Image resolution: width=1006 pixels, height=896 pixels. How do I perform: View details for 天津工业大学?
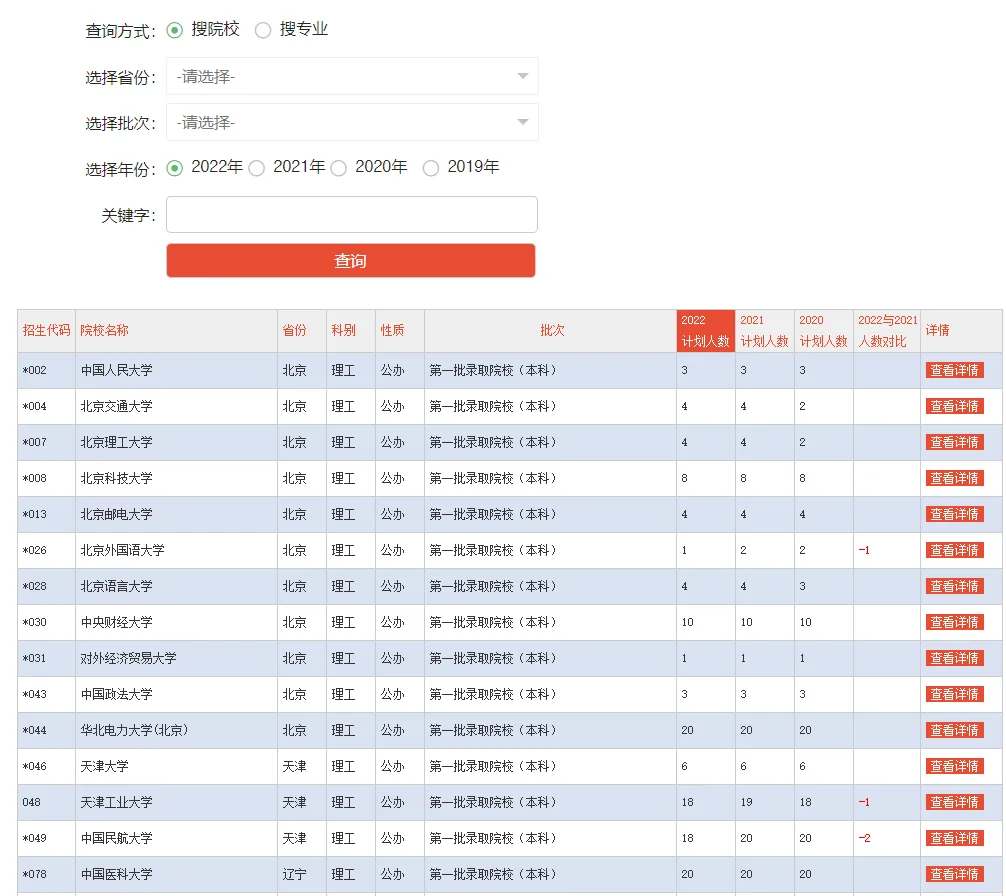(x=955, y=802)
